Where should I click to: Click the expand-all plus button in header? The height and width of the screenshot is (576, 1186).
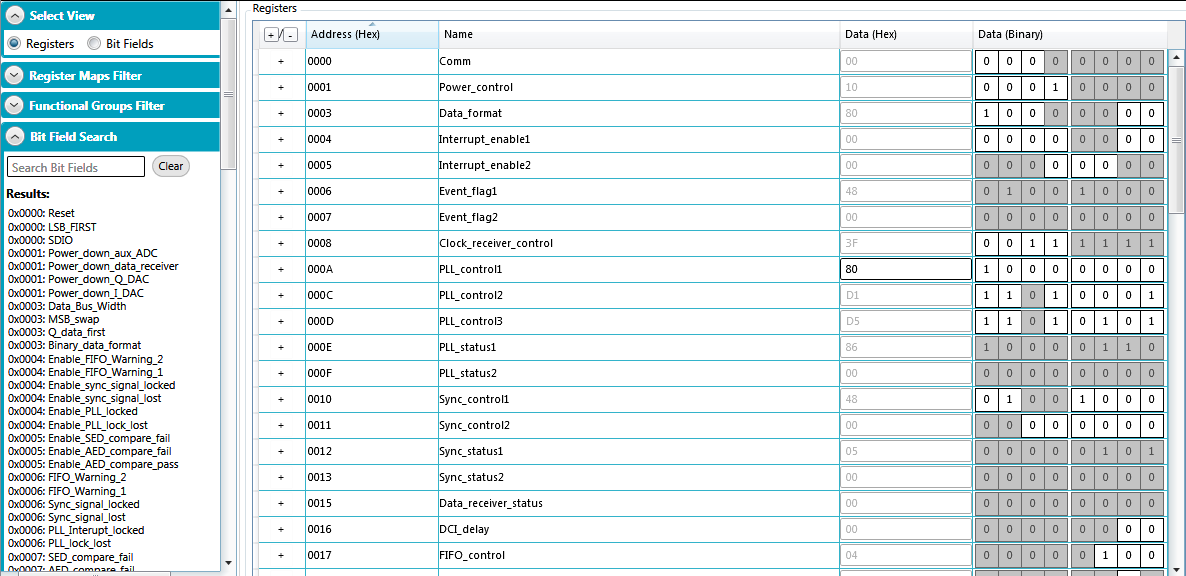tap(271, 35)
